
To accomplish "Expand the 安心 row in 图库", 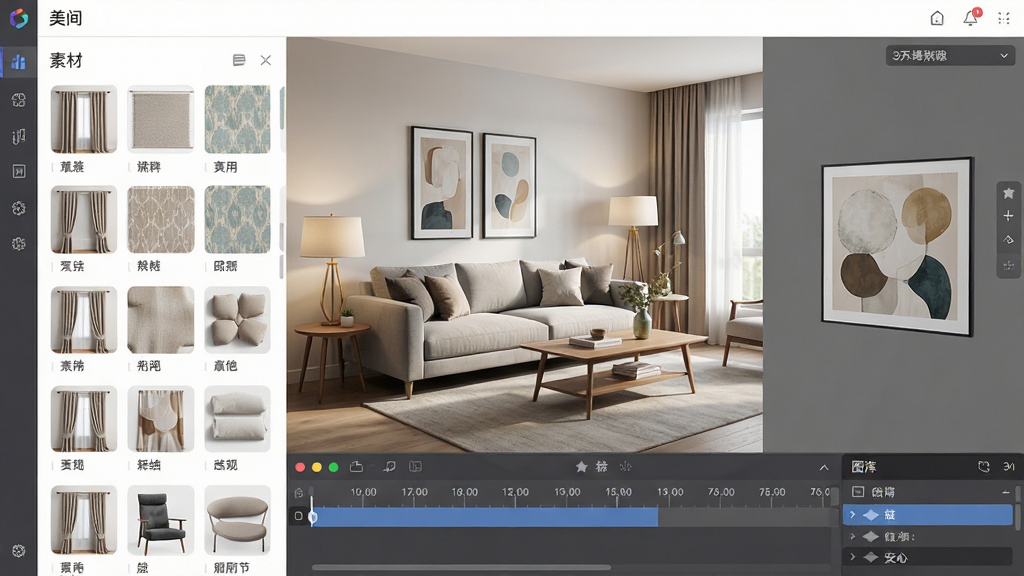I will (852, 557).
